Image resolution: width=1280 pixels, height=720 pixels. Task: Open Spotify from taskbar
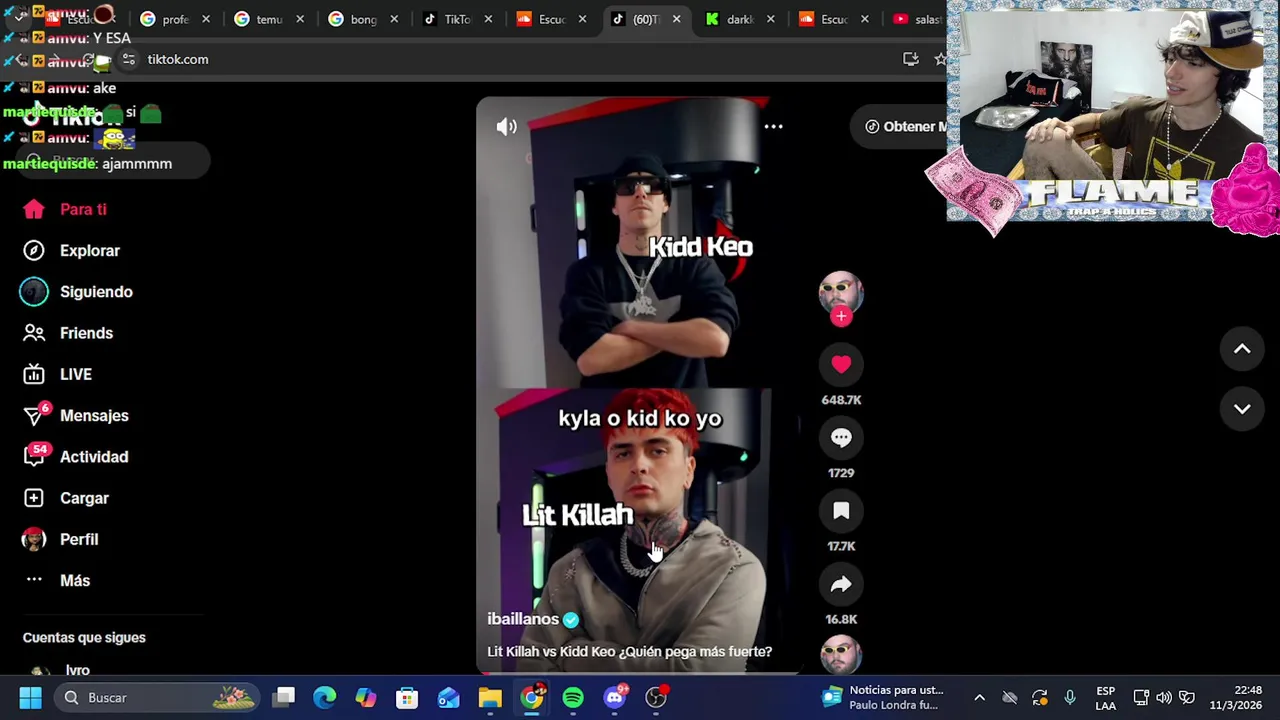(x=573, y=697)
